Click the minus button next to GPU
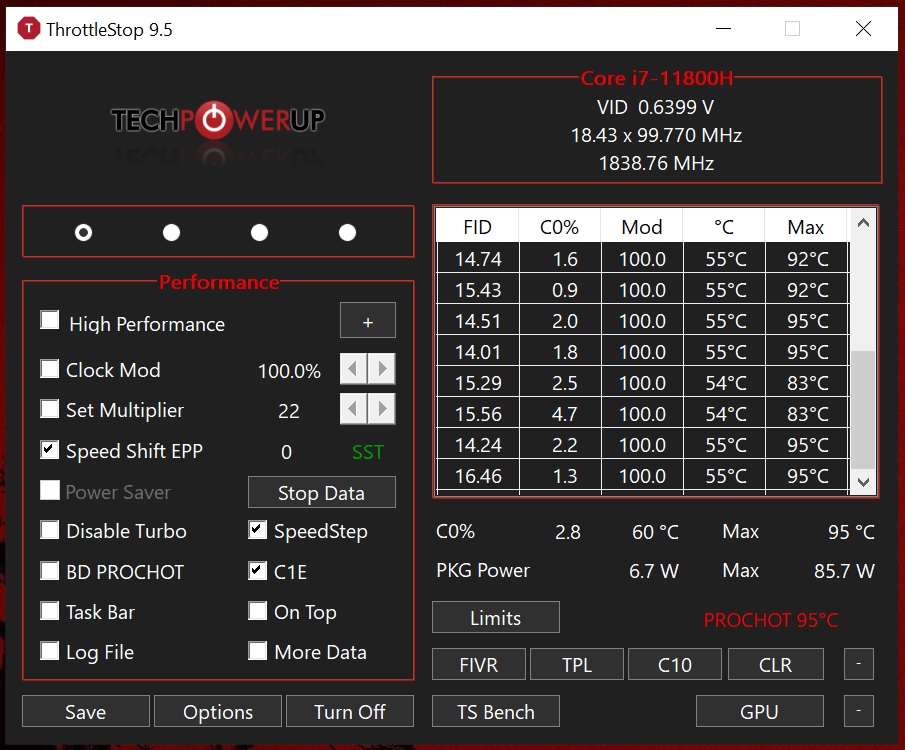 pyautogui.click(x=859, y=711)
